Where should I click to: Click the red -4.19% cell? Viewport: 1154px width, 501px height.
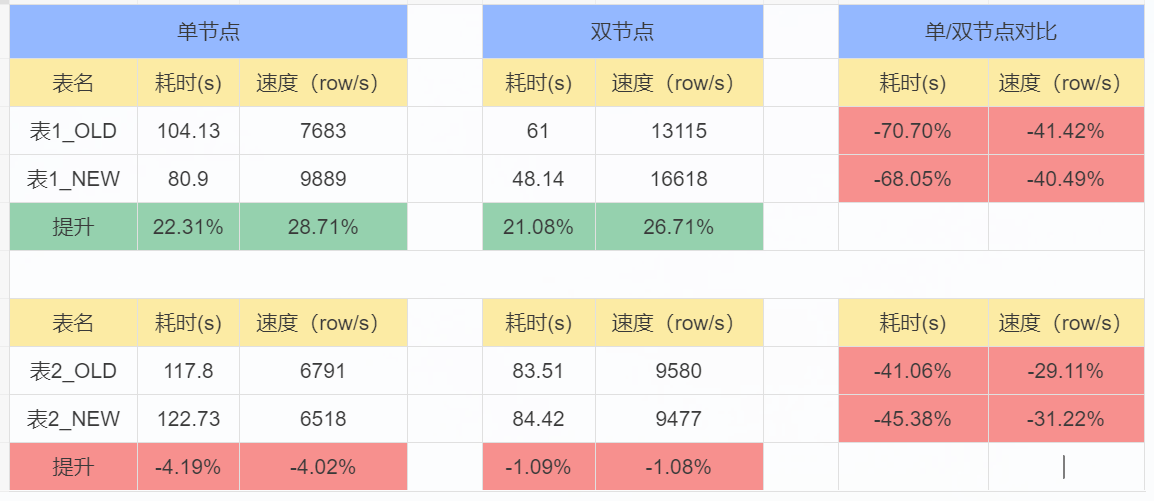188,466
